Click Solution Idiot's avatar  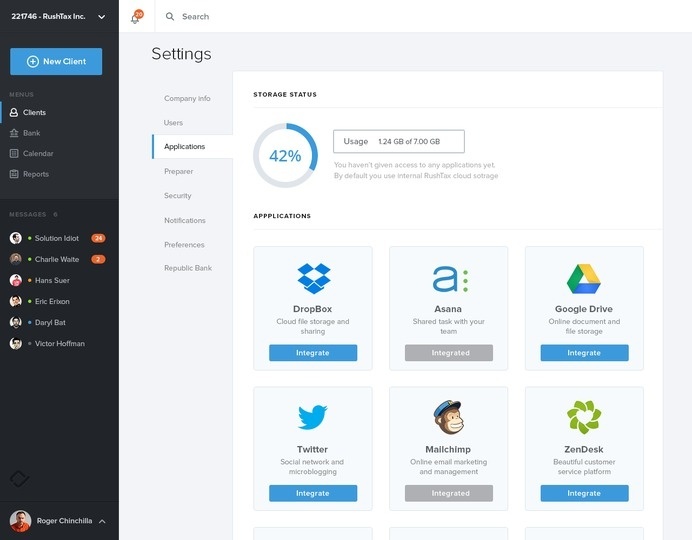16,238
